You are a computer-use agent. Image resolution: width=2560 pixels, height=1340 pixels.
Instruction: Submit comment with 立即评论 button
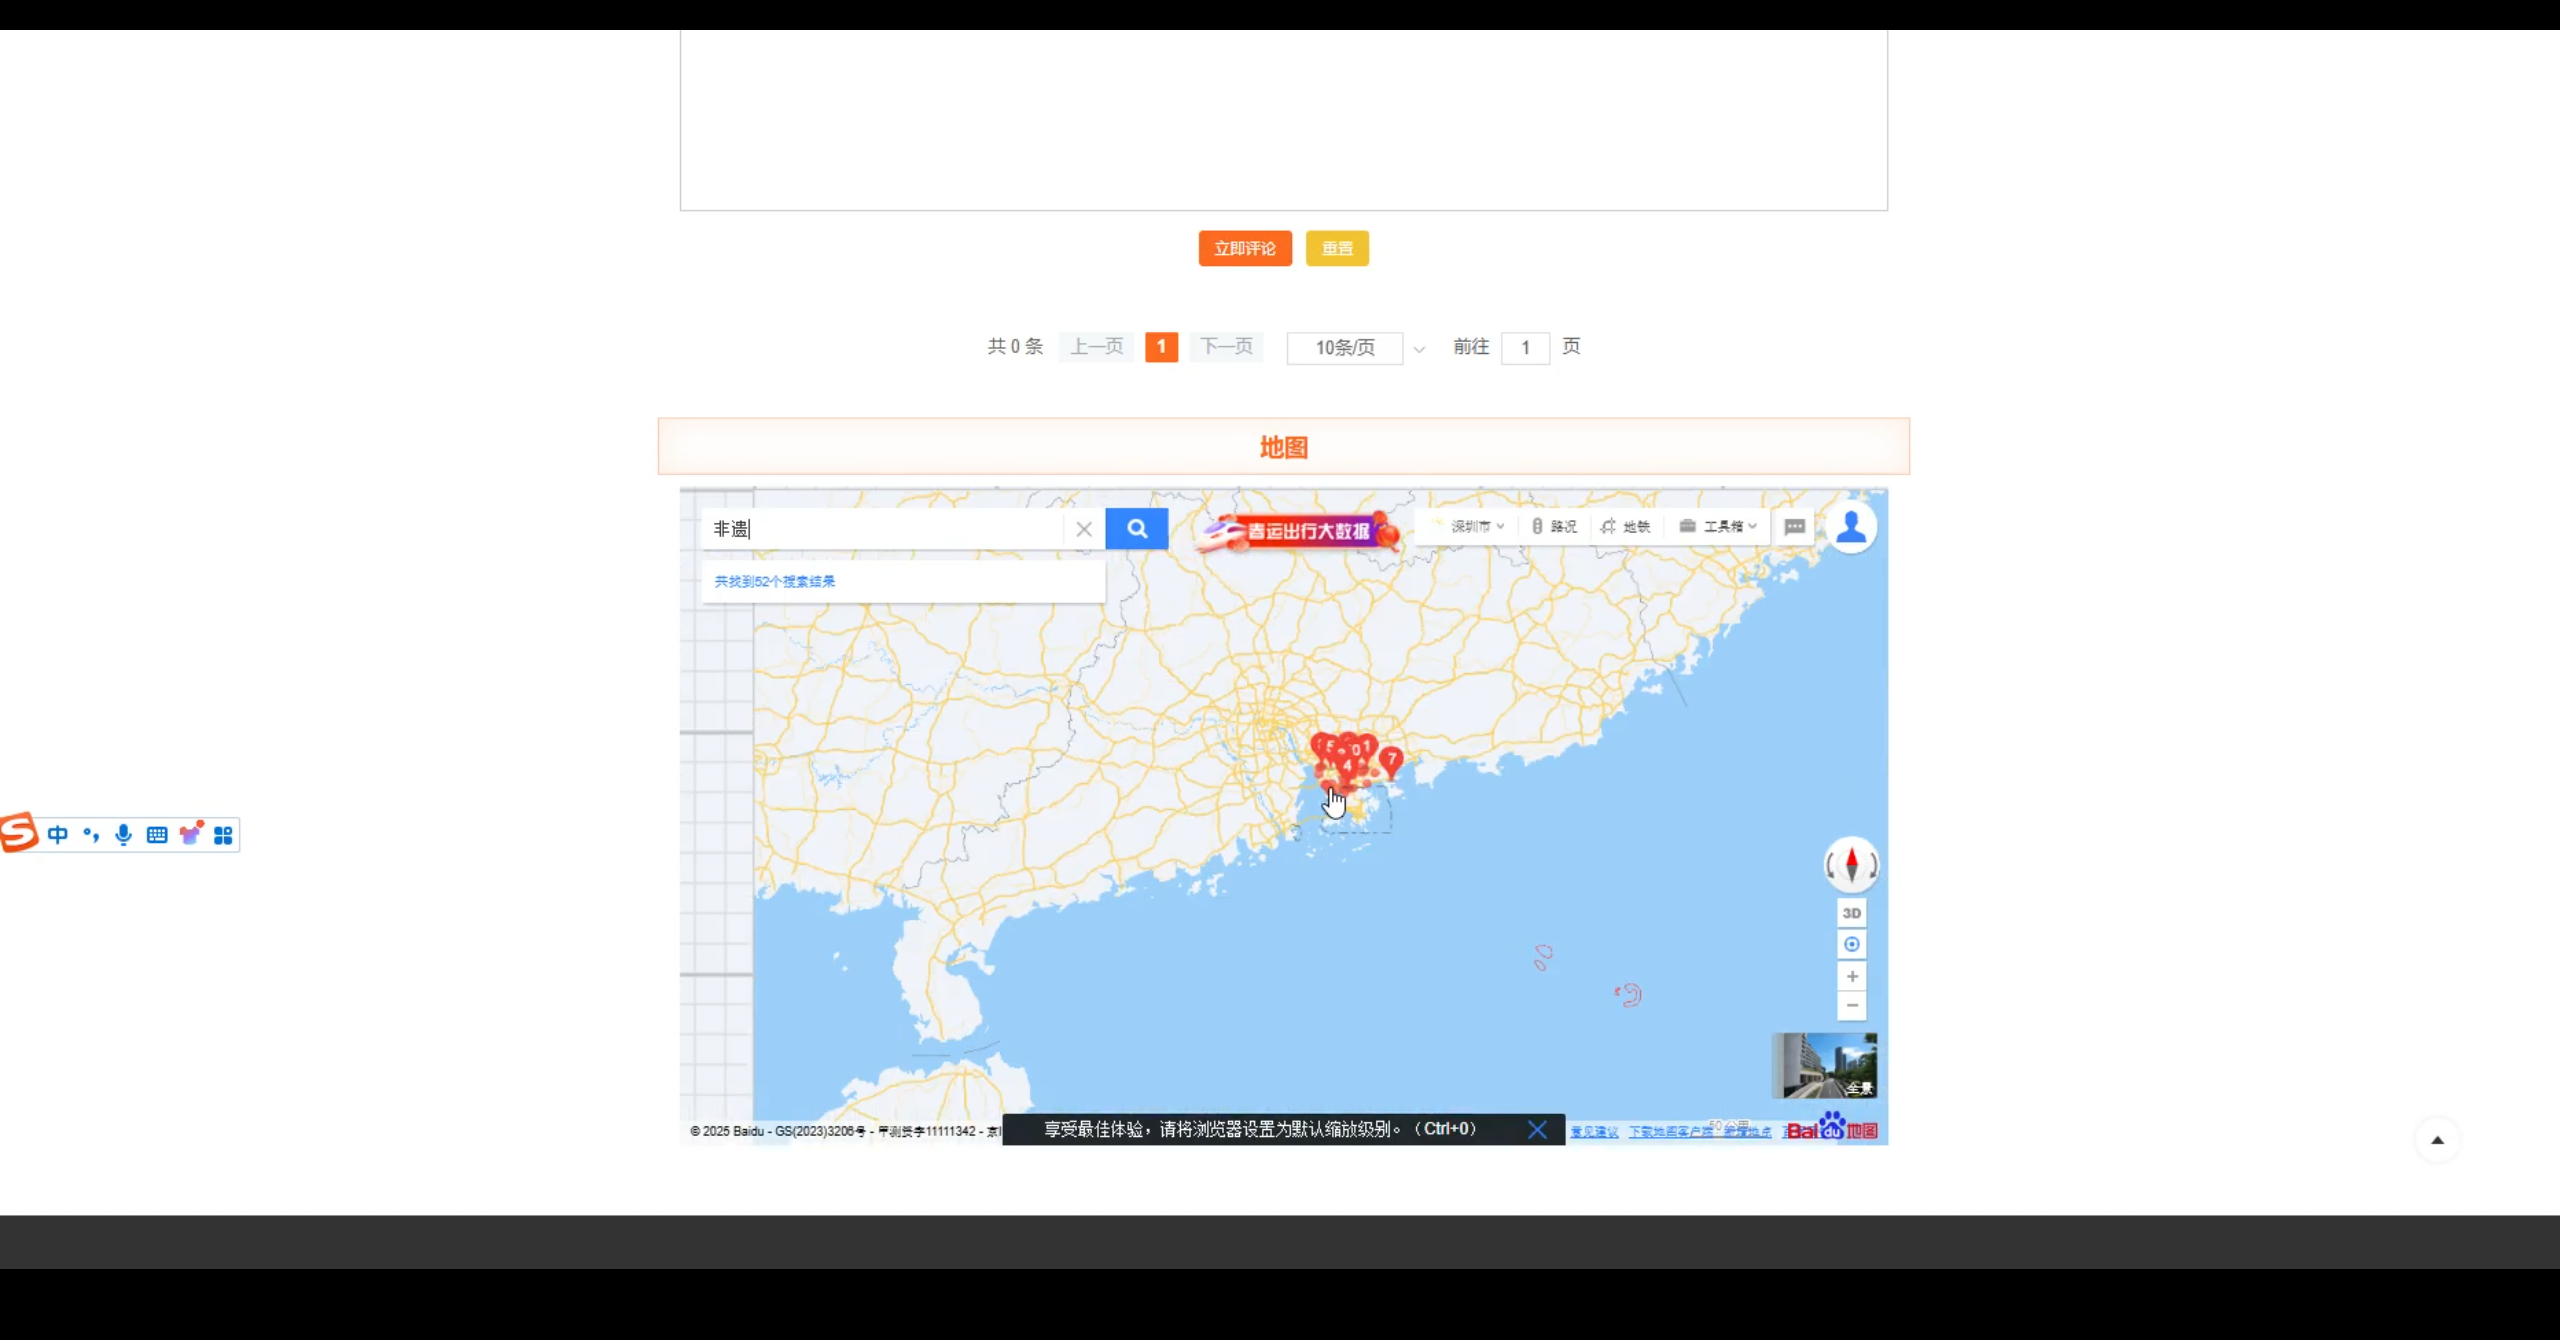pyautogui.click(x=1244, y=248)
